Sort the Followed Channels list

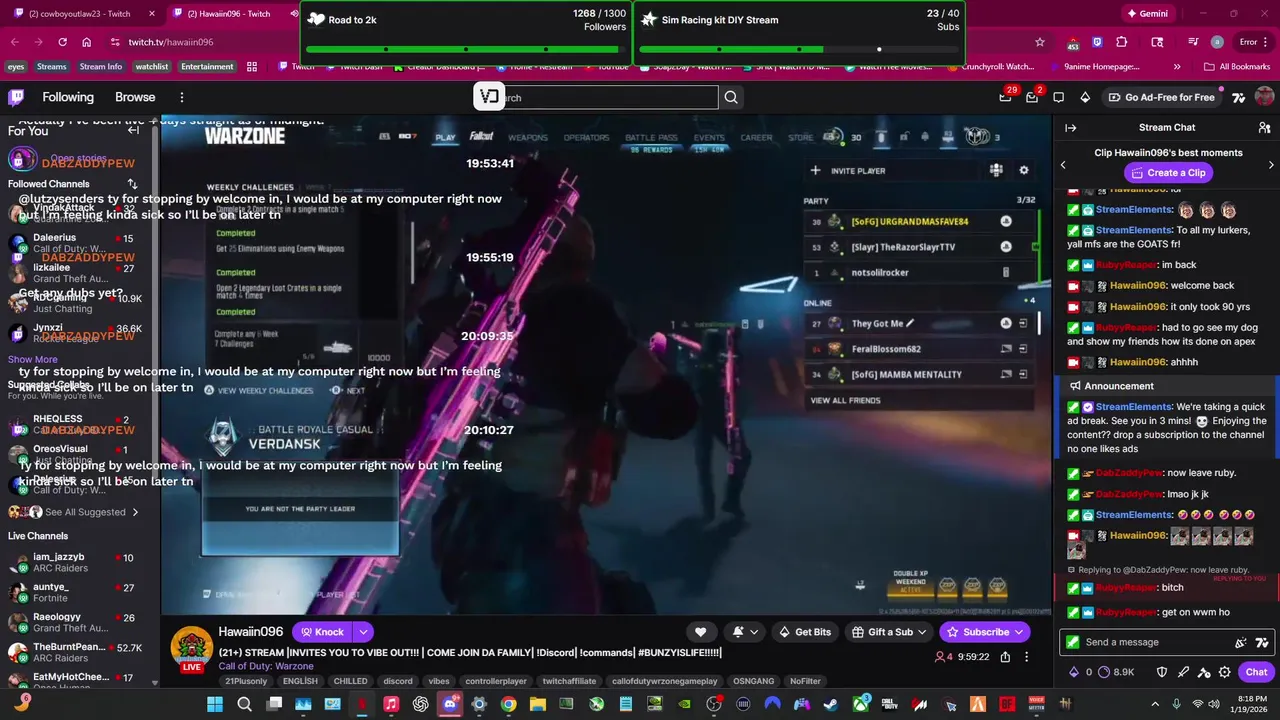[132, 184]
